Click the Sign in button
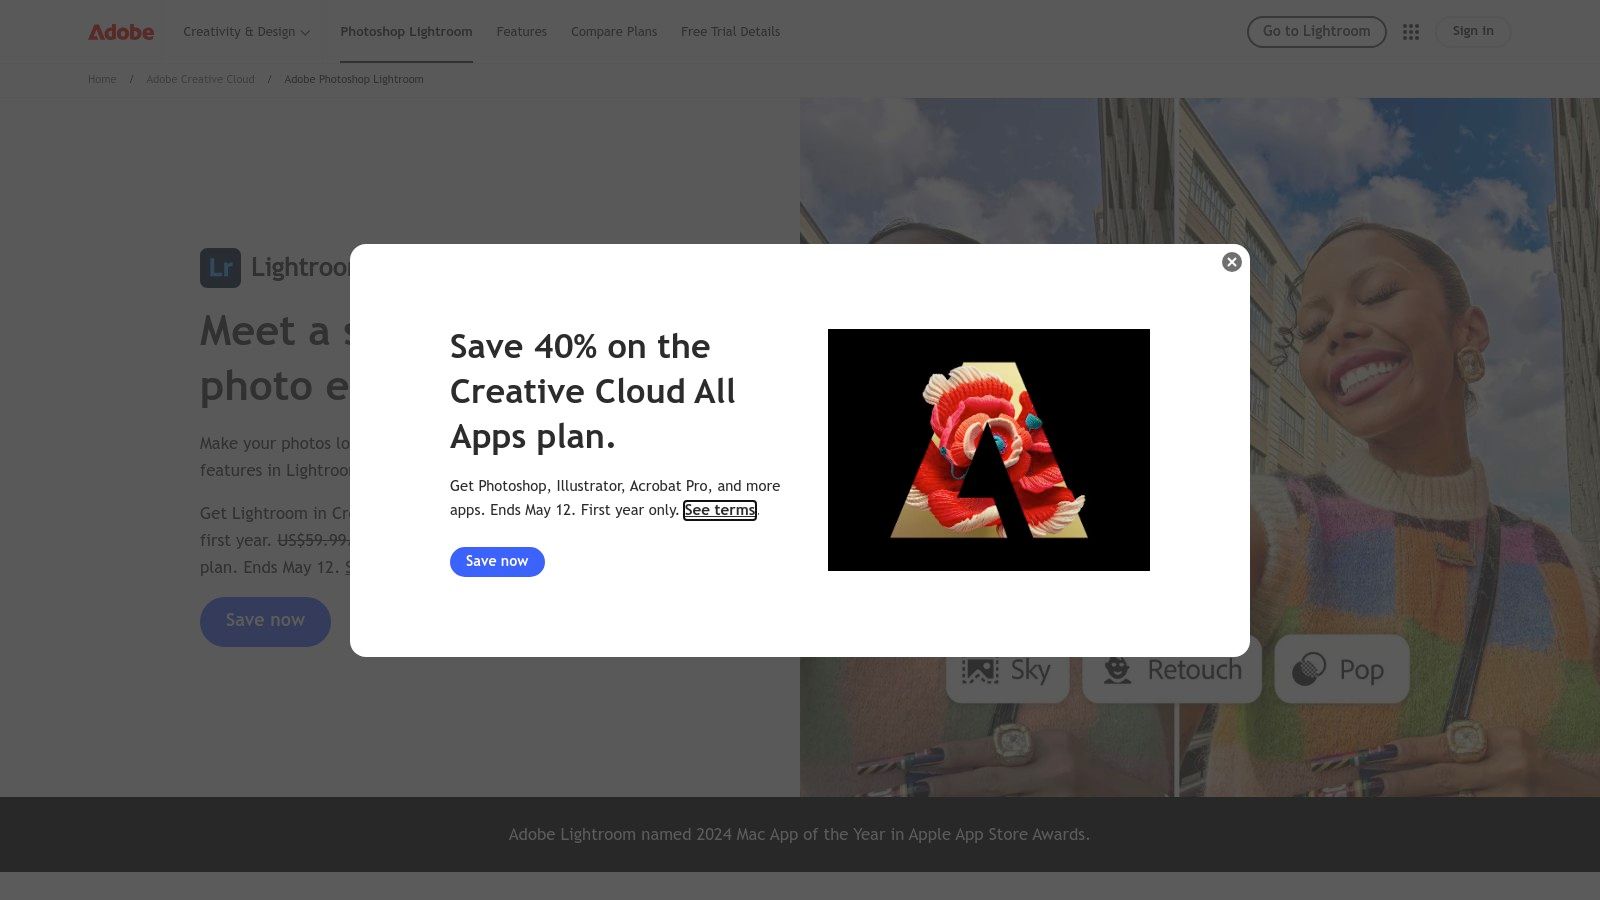1600x900 pixels. (x=1473, y=32)
